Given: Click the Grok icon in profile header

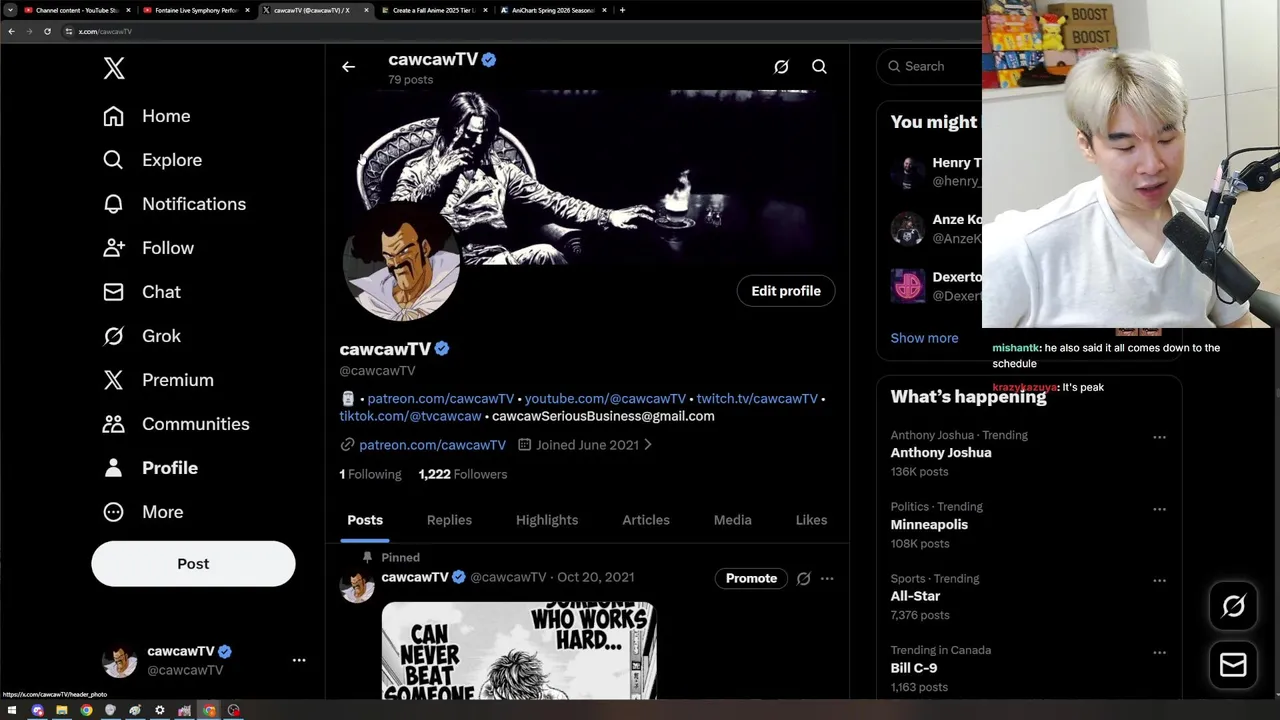Looking at the screenshot, I should point(781,67).
